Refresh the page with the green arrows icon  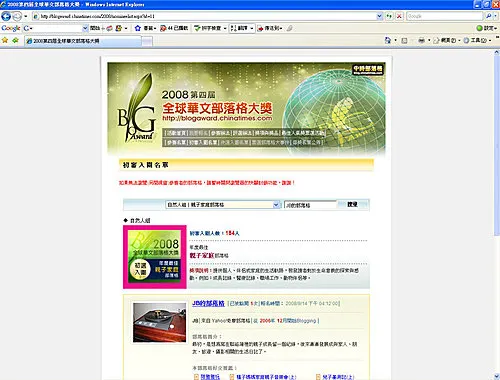pyautogui.click(x=389, y=16)
